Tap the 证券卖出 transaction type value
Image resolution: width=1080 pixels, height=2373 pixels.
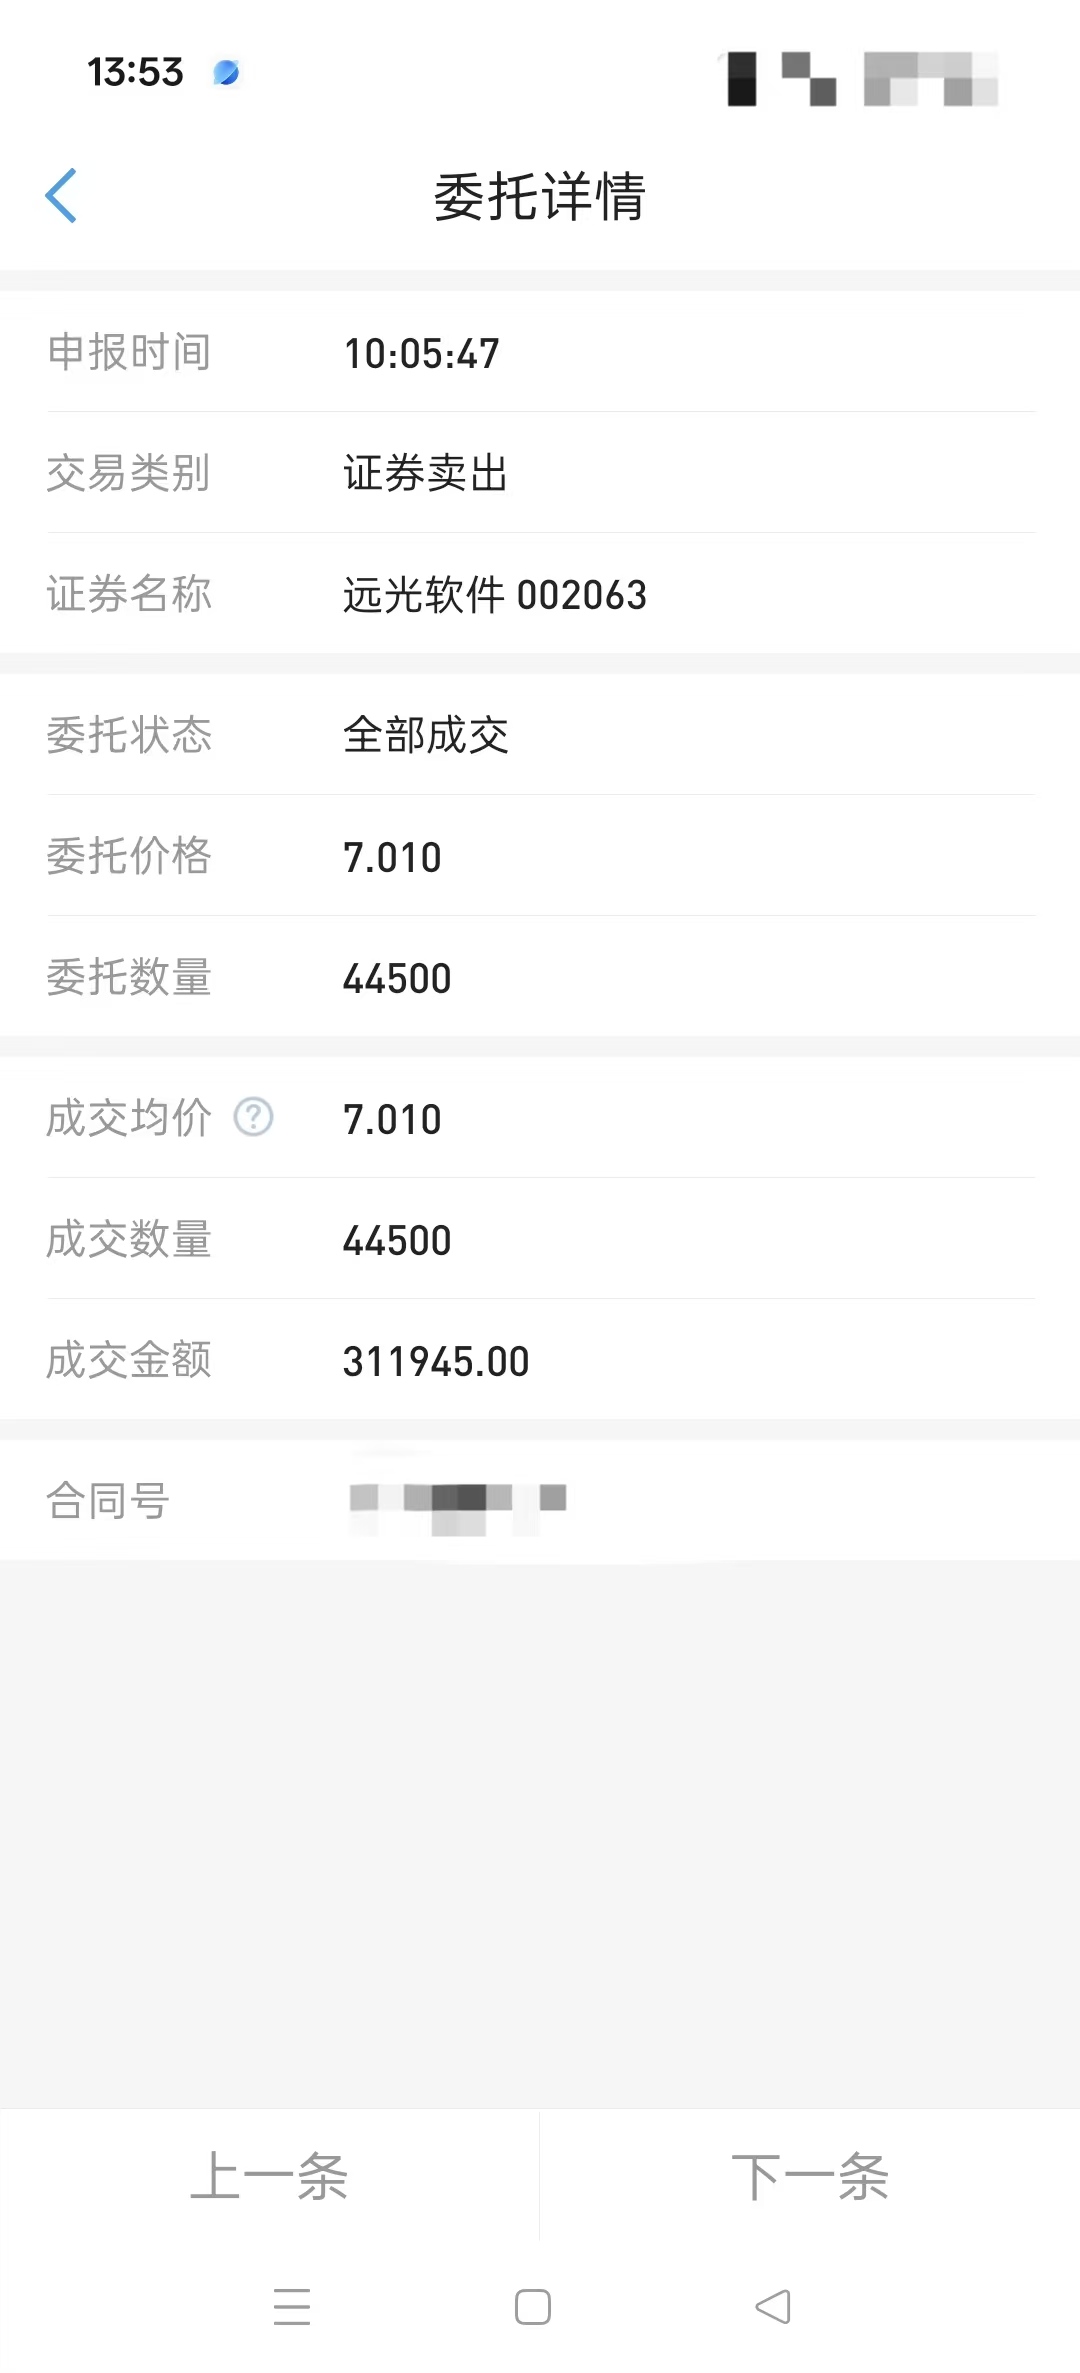[x=425, y=474]
